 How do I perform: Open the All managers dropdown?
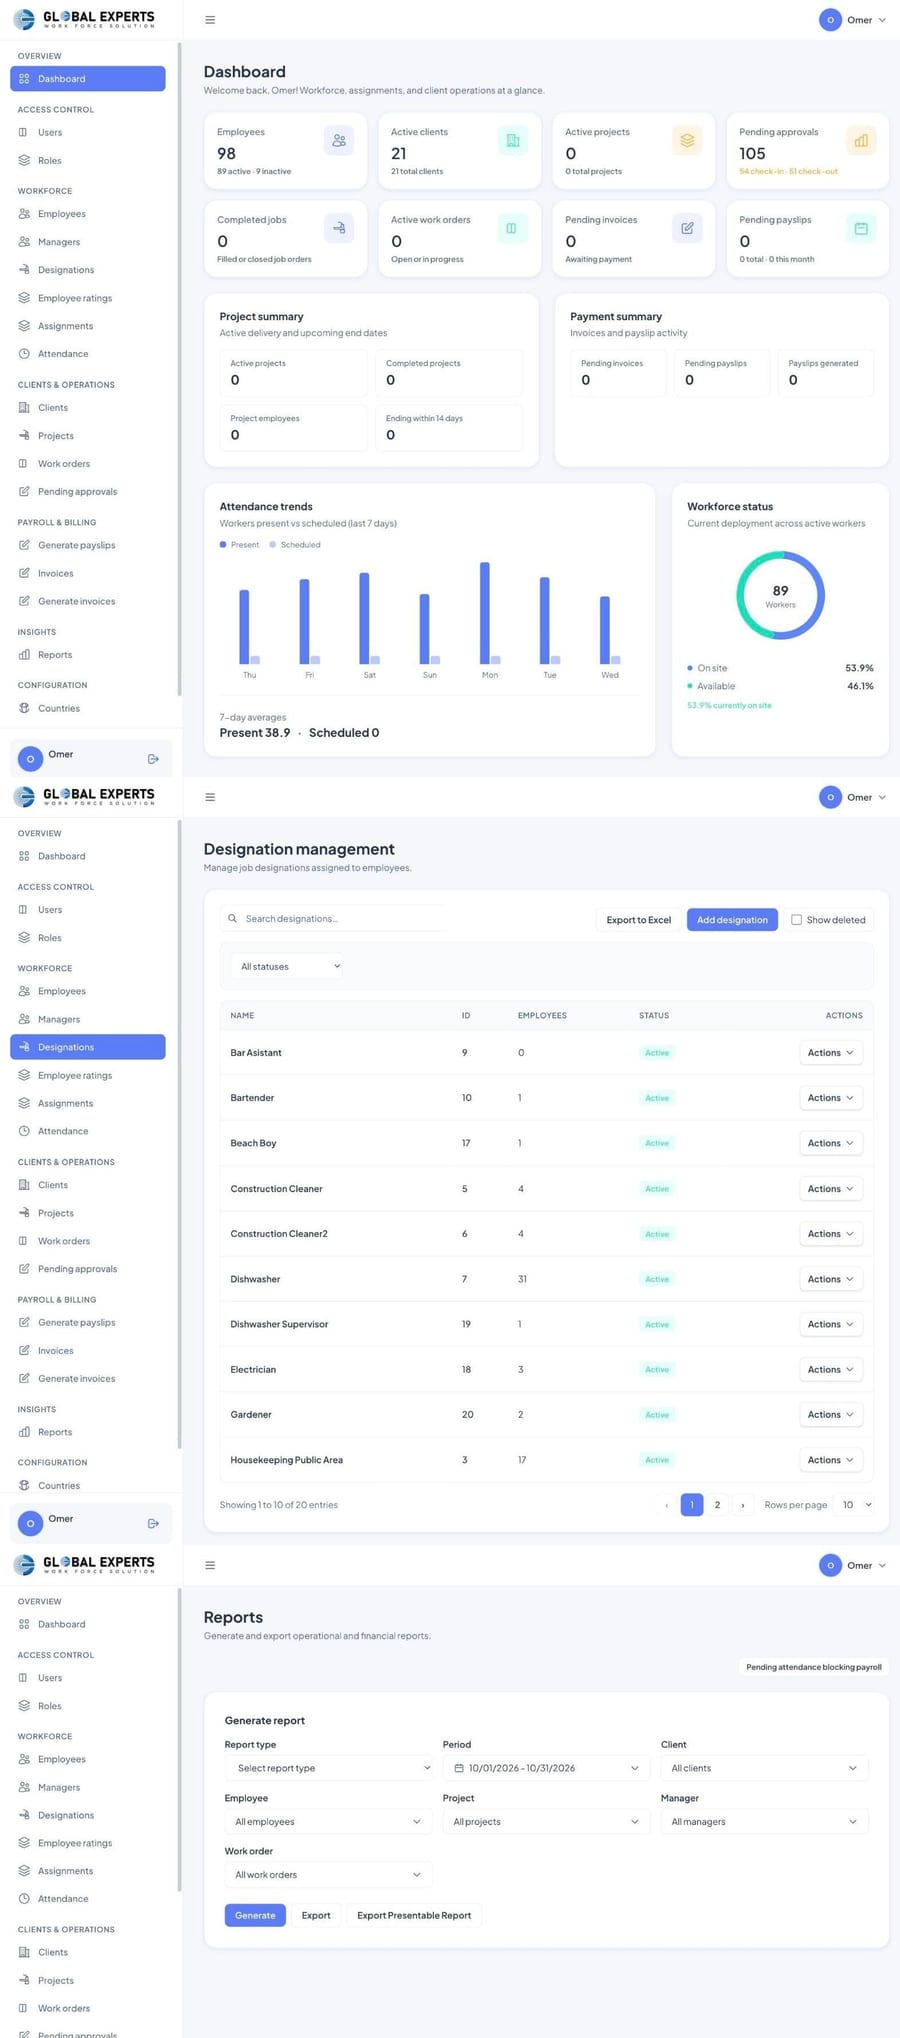(765, 1821)
